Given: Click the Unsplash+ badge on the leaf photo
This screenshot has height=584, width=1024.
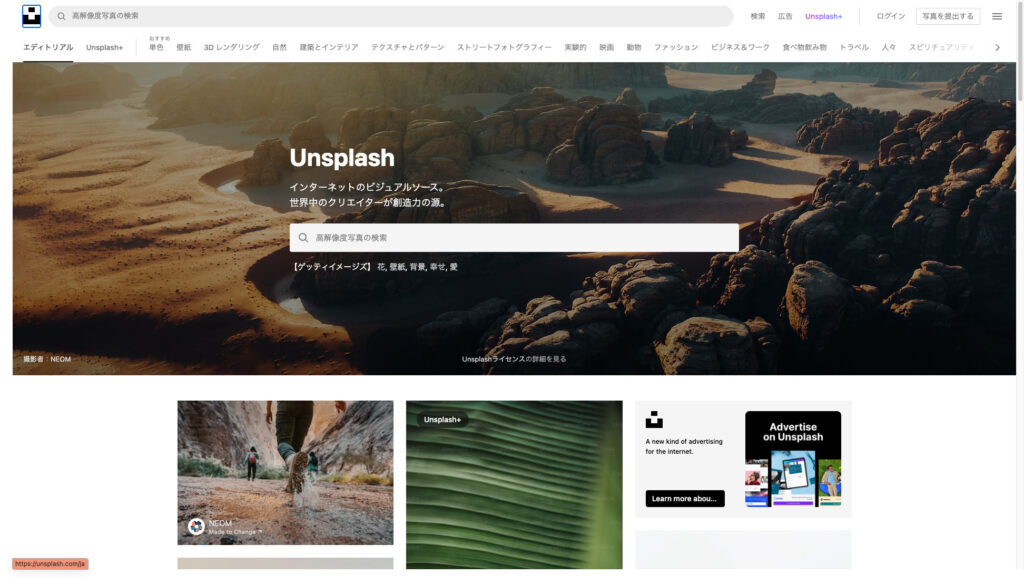Looking at the screenshot, I should (442, 419).
